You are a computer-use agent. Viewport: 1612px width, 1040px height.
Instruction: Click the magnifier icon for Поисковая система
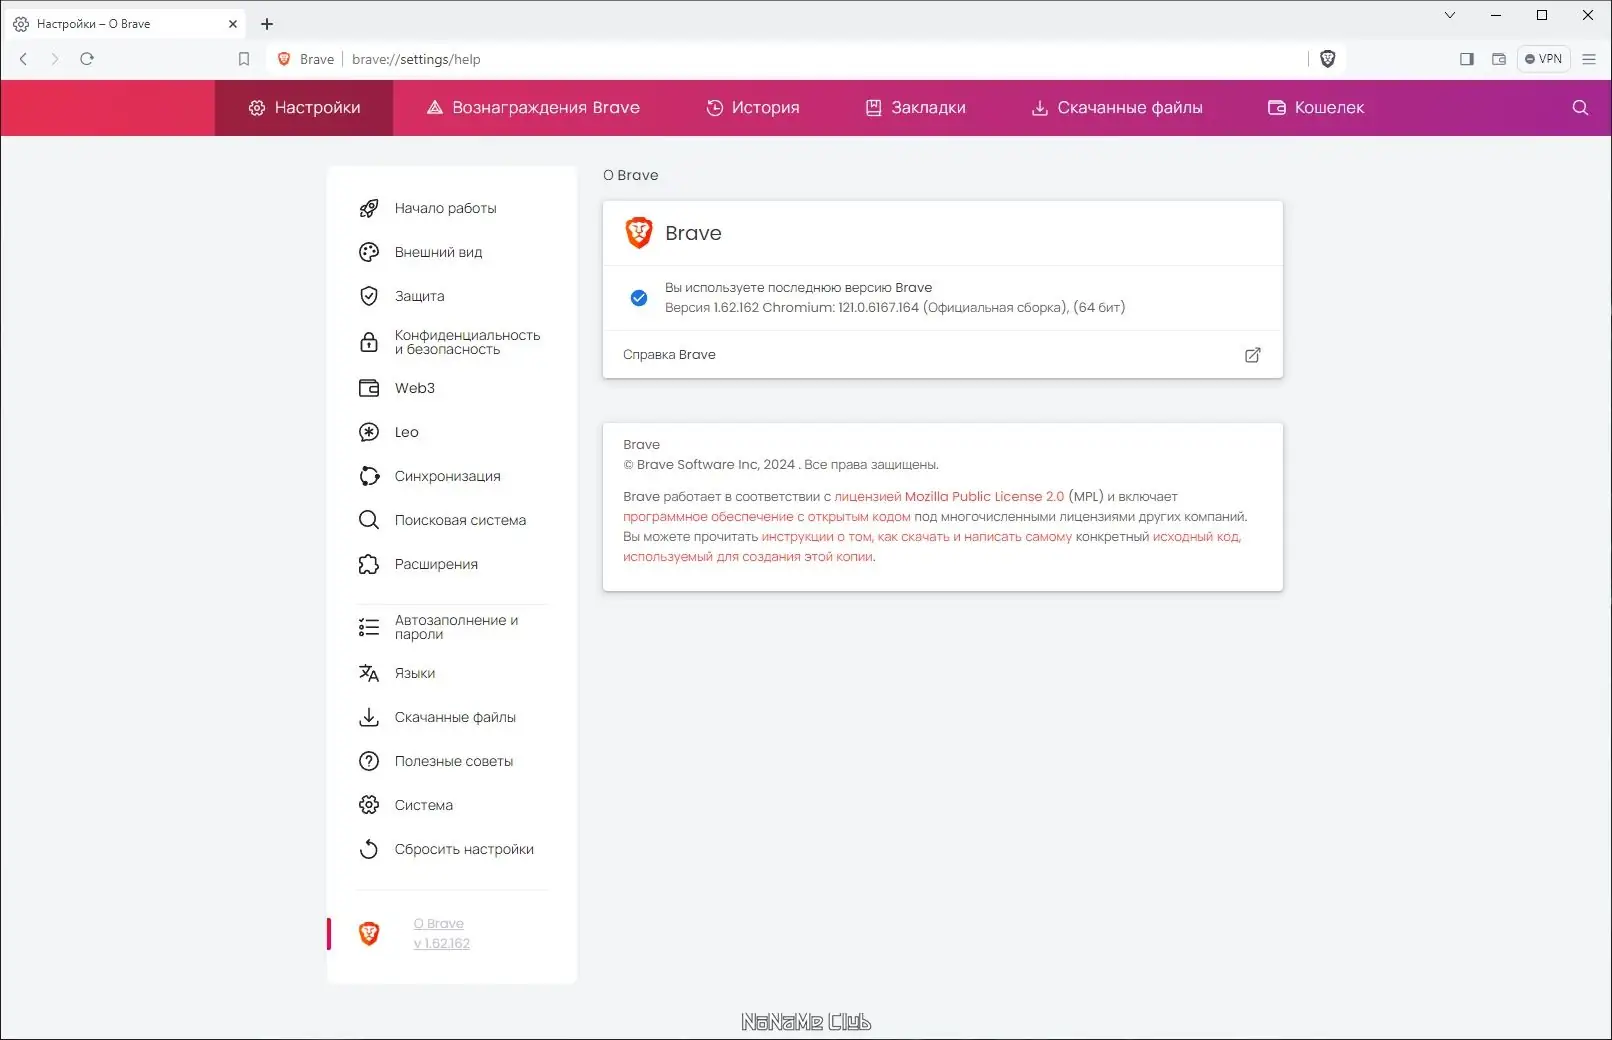pos(369,520)
